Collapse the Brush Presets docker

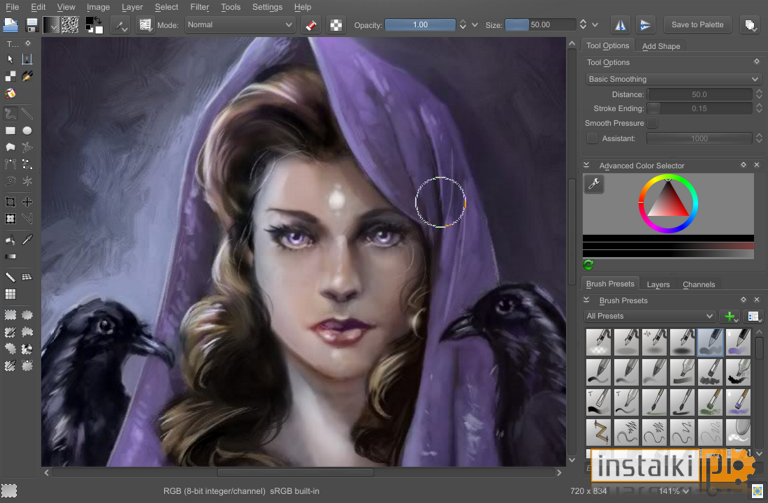click(x=586, y=300)
